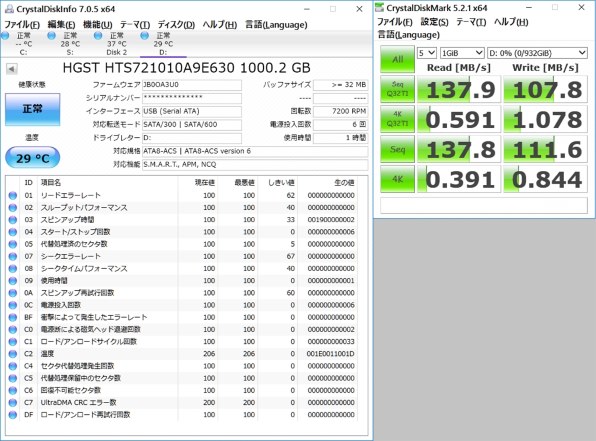
Task: Click the S.M.A.R.T., APM, NCQ features field
Action: tap(255, 165)
